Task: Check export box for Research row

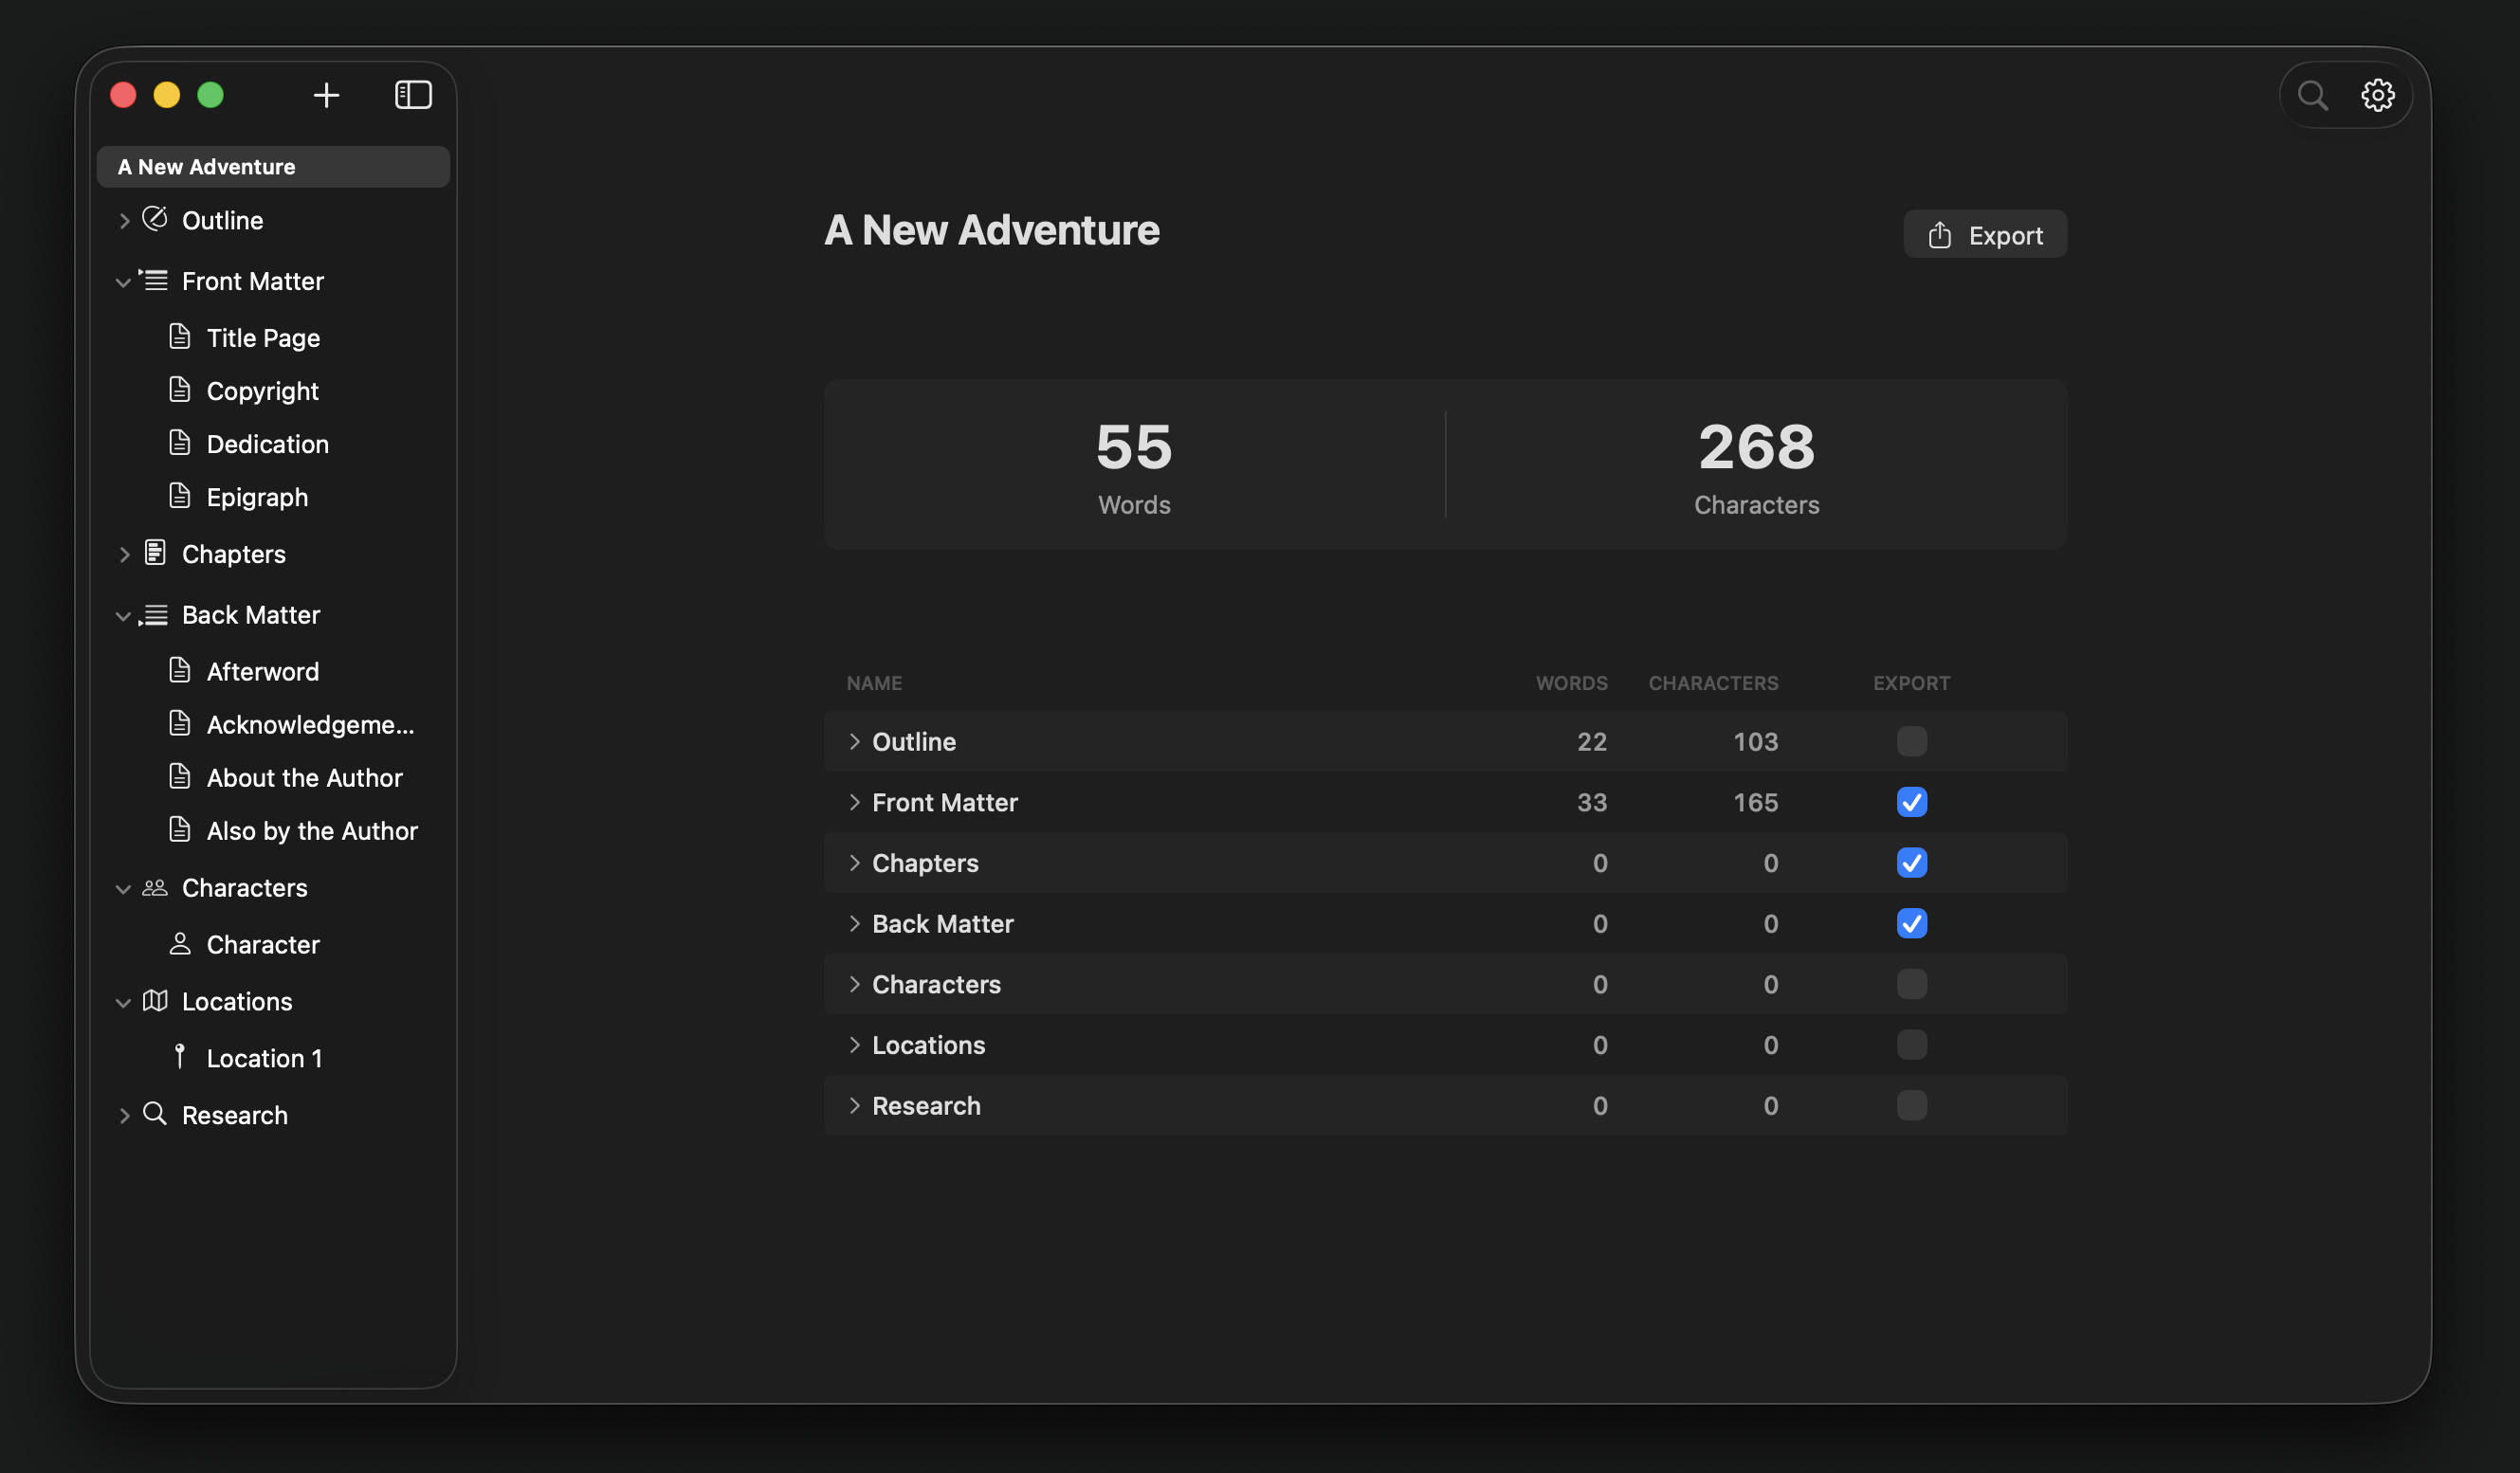Action: click(x=1911, y=1106)
